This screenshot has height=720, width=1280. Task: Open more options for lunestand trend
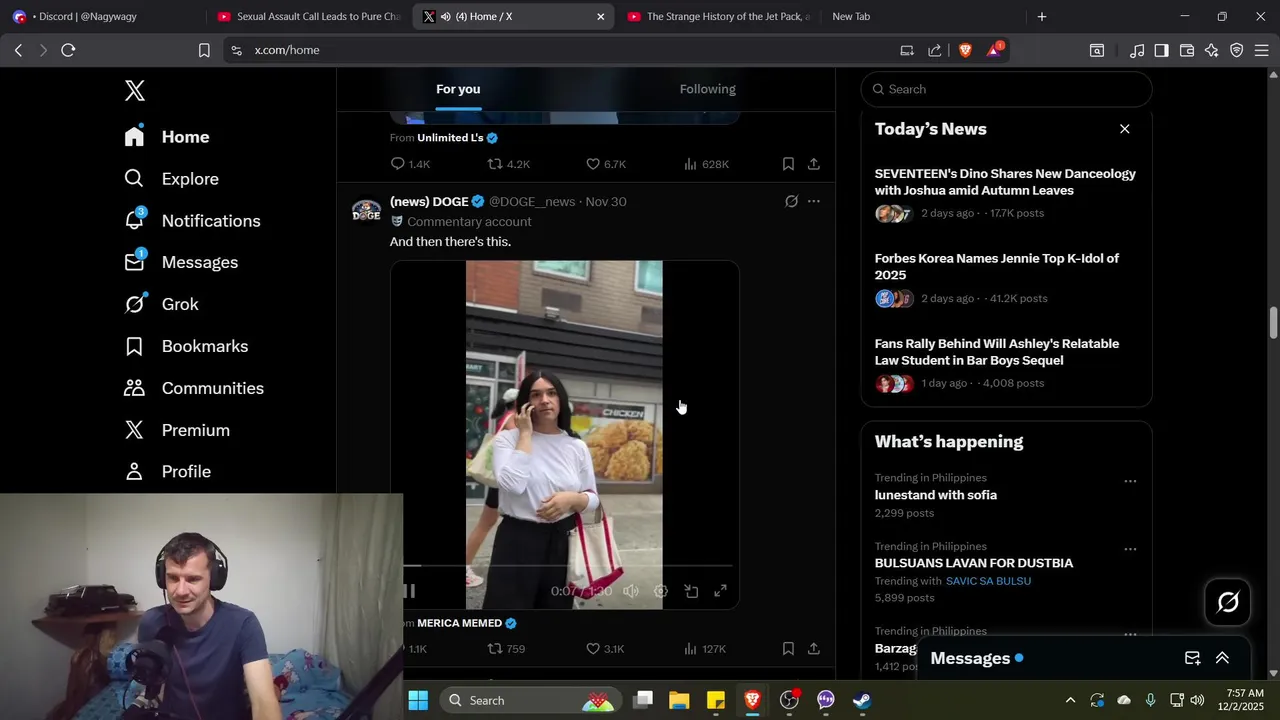(1130, 481)
